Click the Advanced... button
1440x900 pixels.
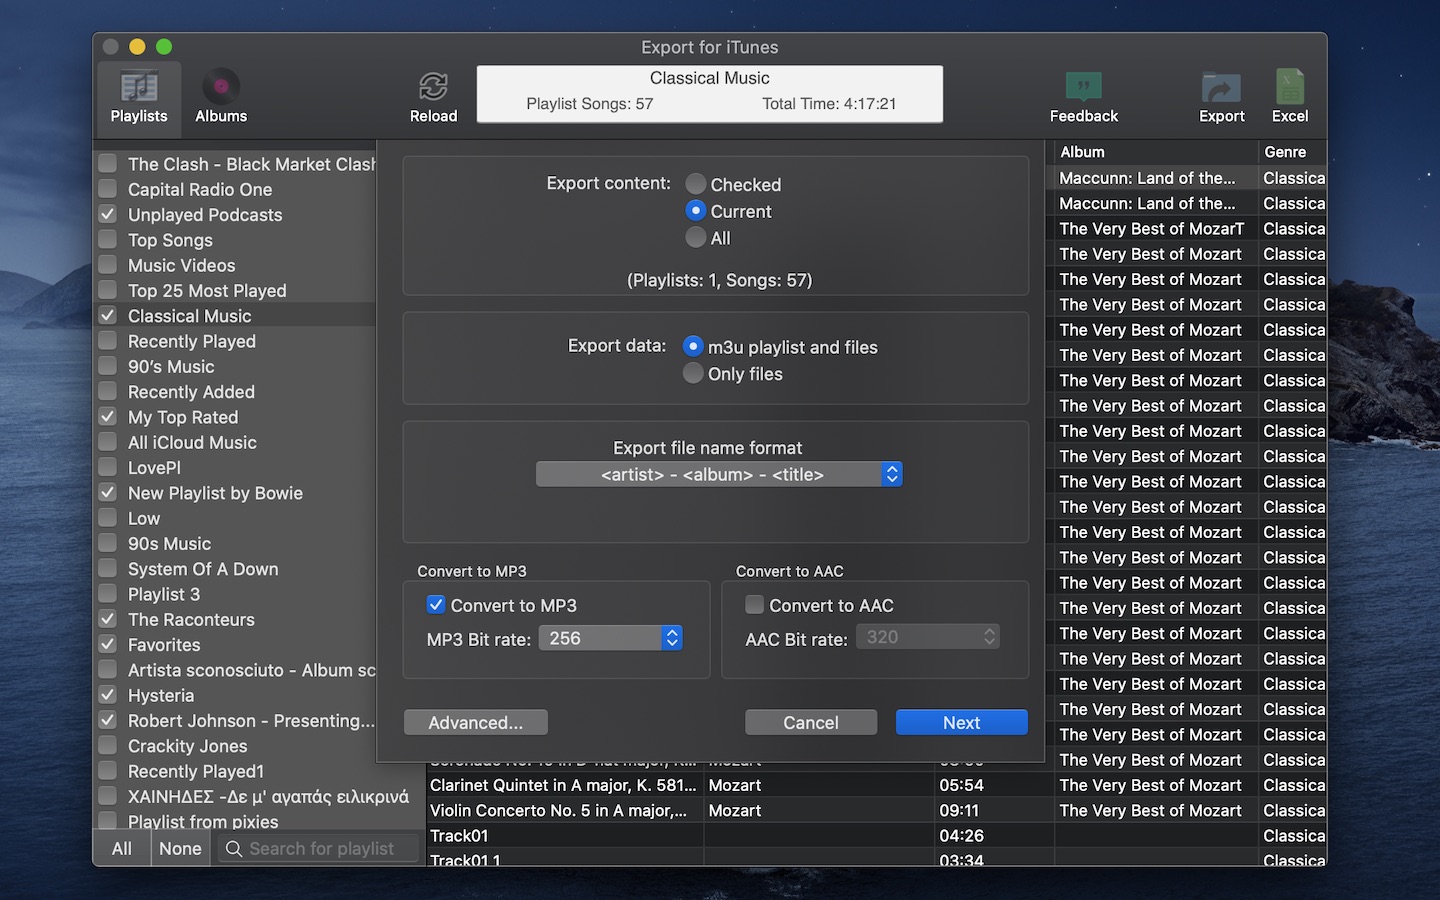tap(476, 722)
